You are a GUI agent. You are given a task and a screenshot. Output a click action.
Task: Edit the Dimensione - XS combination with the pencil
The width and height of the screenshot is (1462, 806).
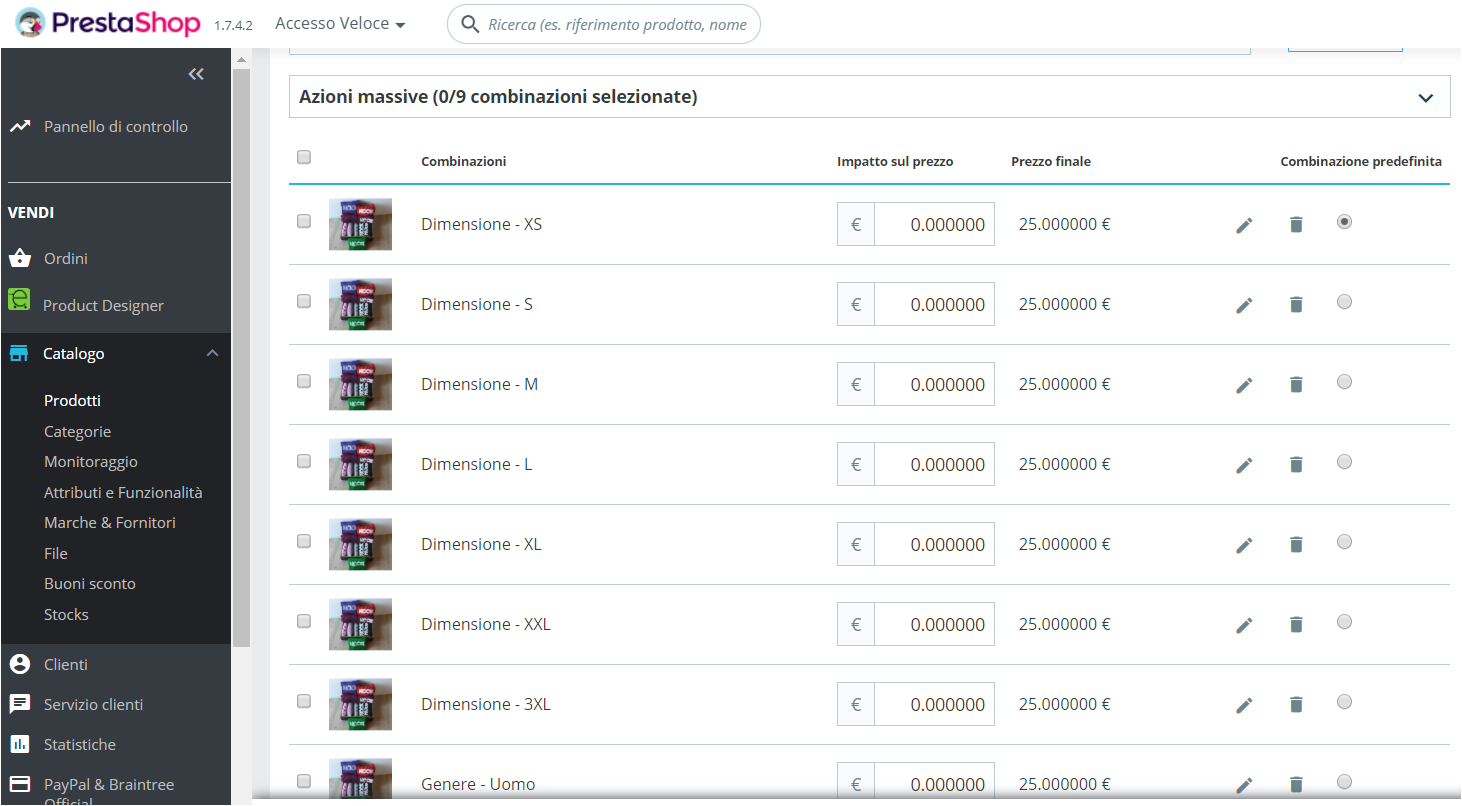1244,225
